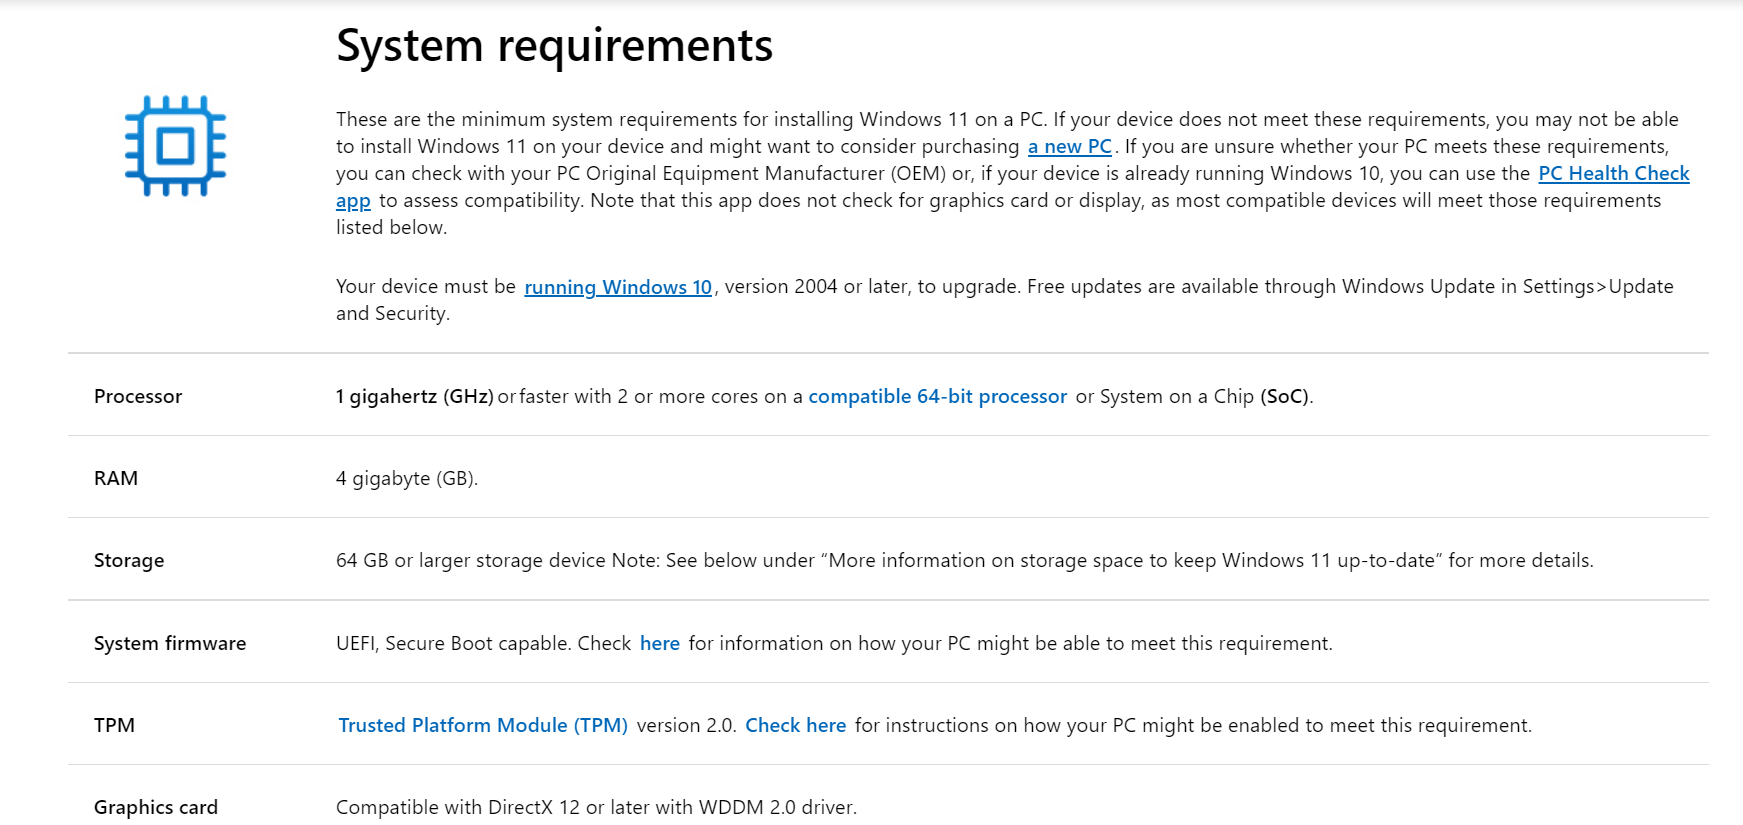
Task: Click 'here' link for Secure Boot info
Action: click(x=660, y=643)
